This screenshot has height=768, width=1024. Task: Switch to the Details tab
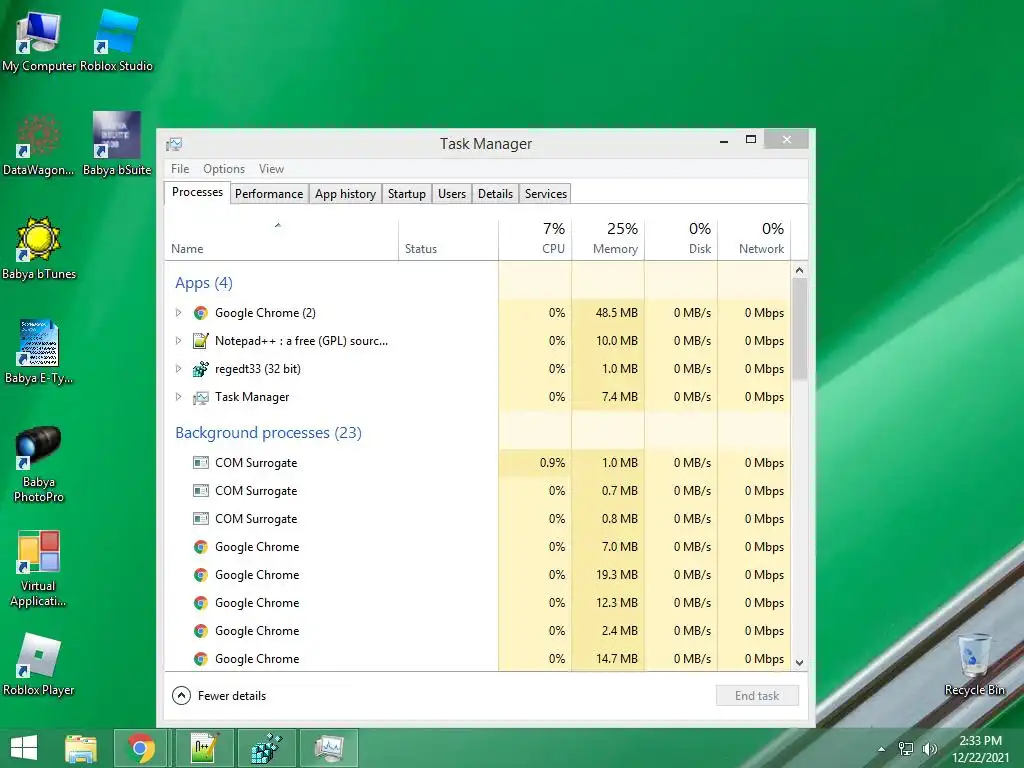[x=495, y=193]
